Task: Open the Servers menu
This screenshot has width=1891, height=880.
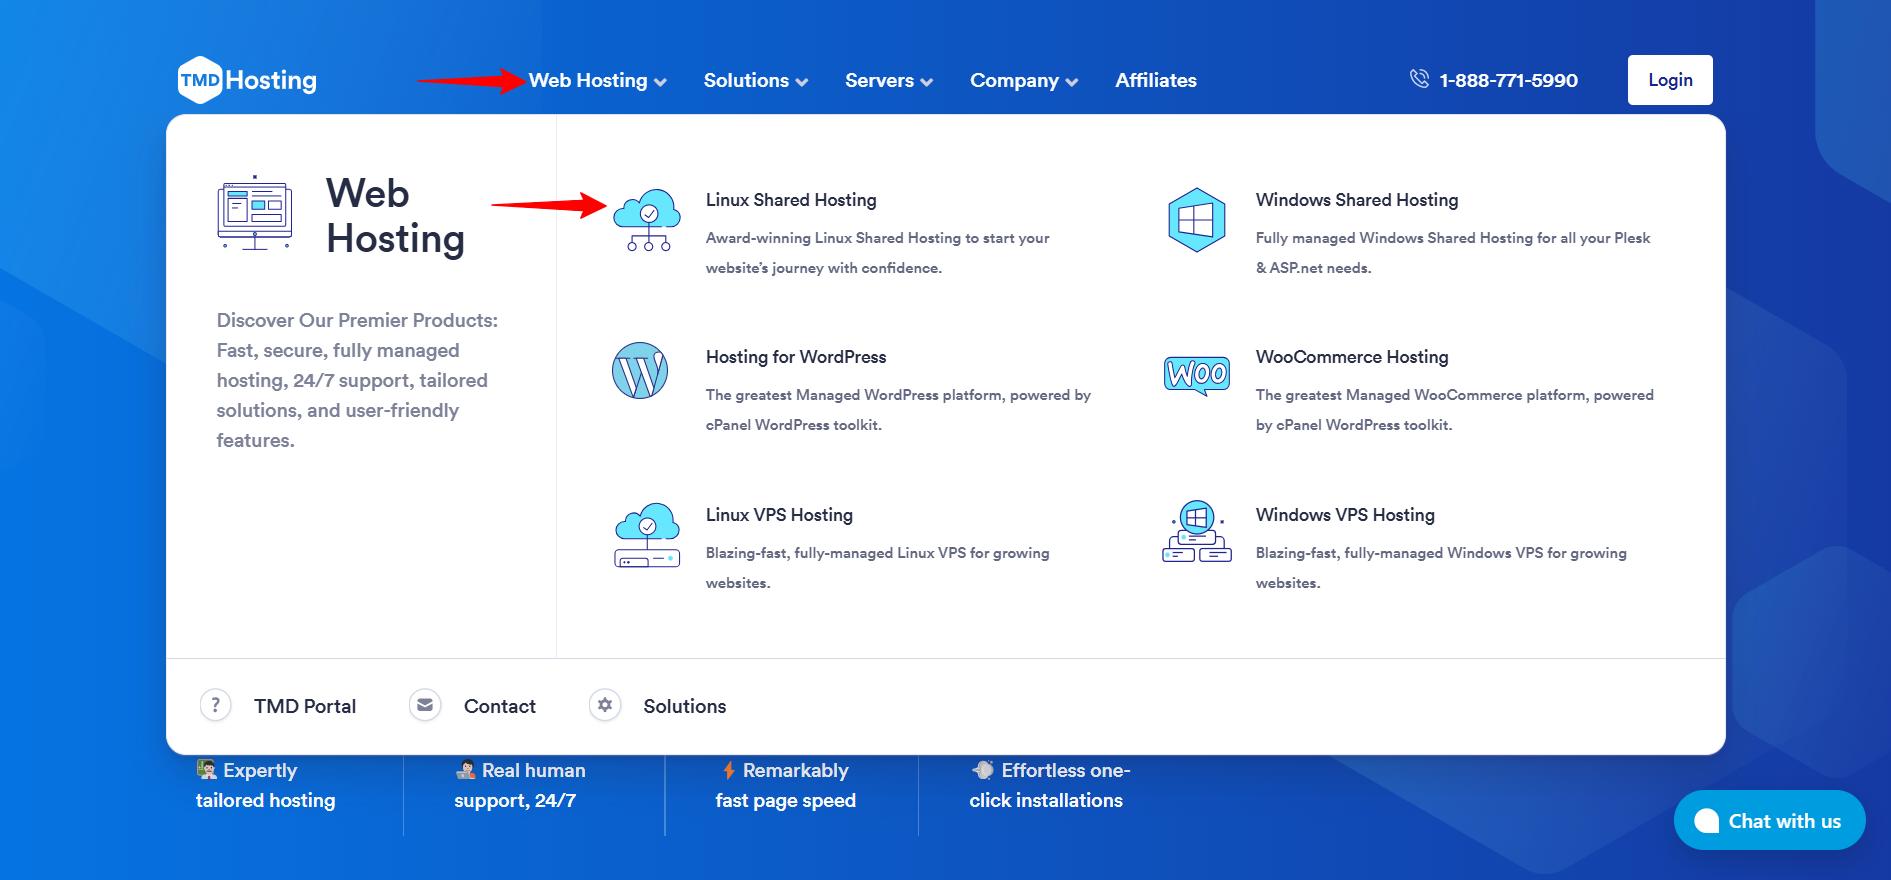Action: (889, 80)
